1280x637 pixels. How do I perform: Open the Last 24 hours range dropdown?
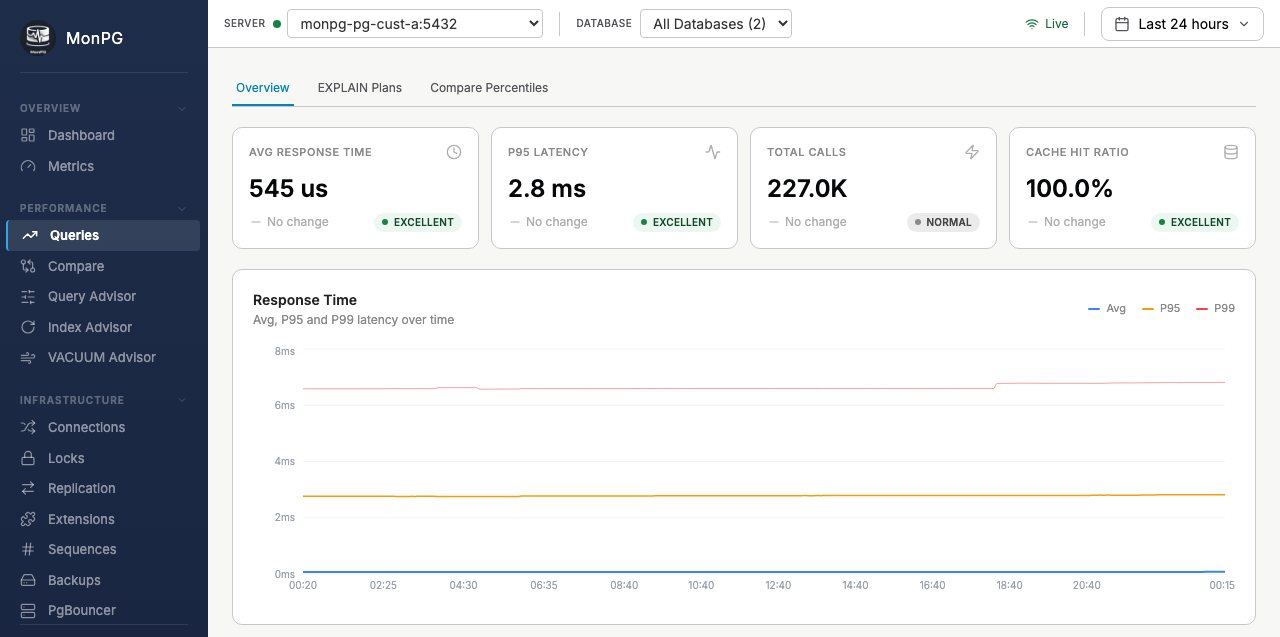(x=1182, y=24)
